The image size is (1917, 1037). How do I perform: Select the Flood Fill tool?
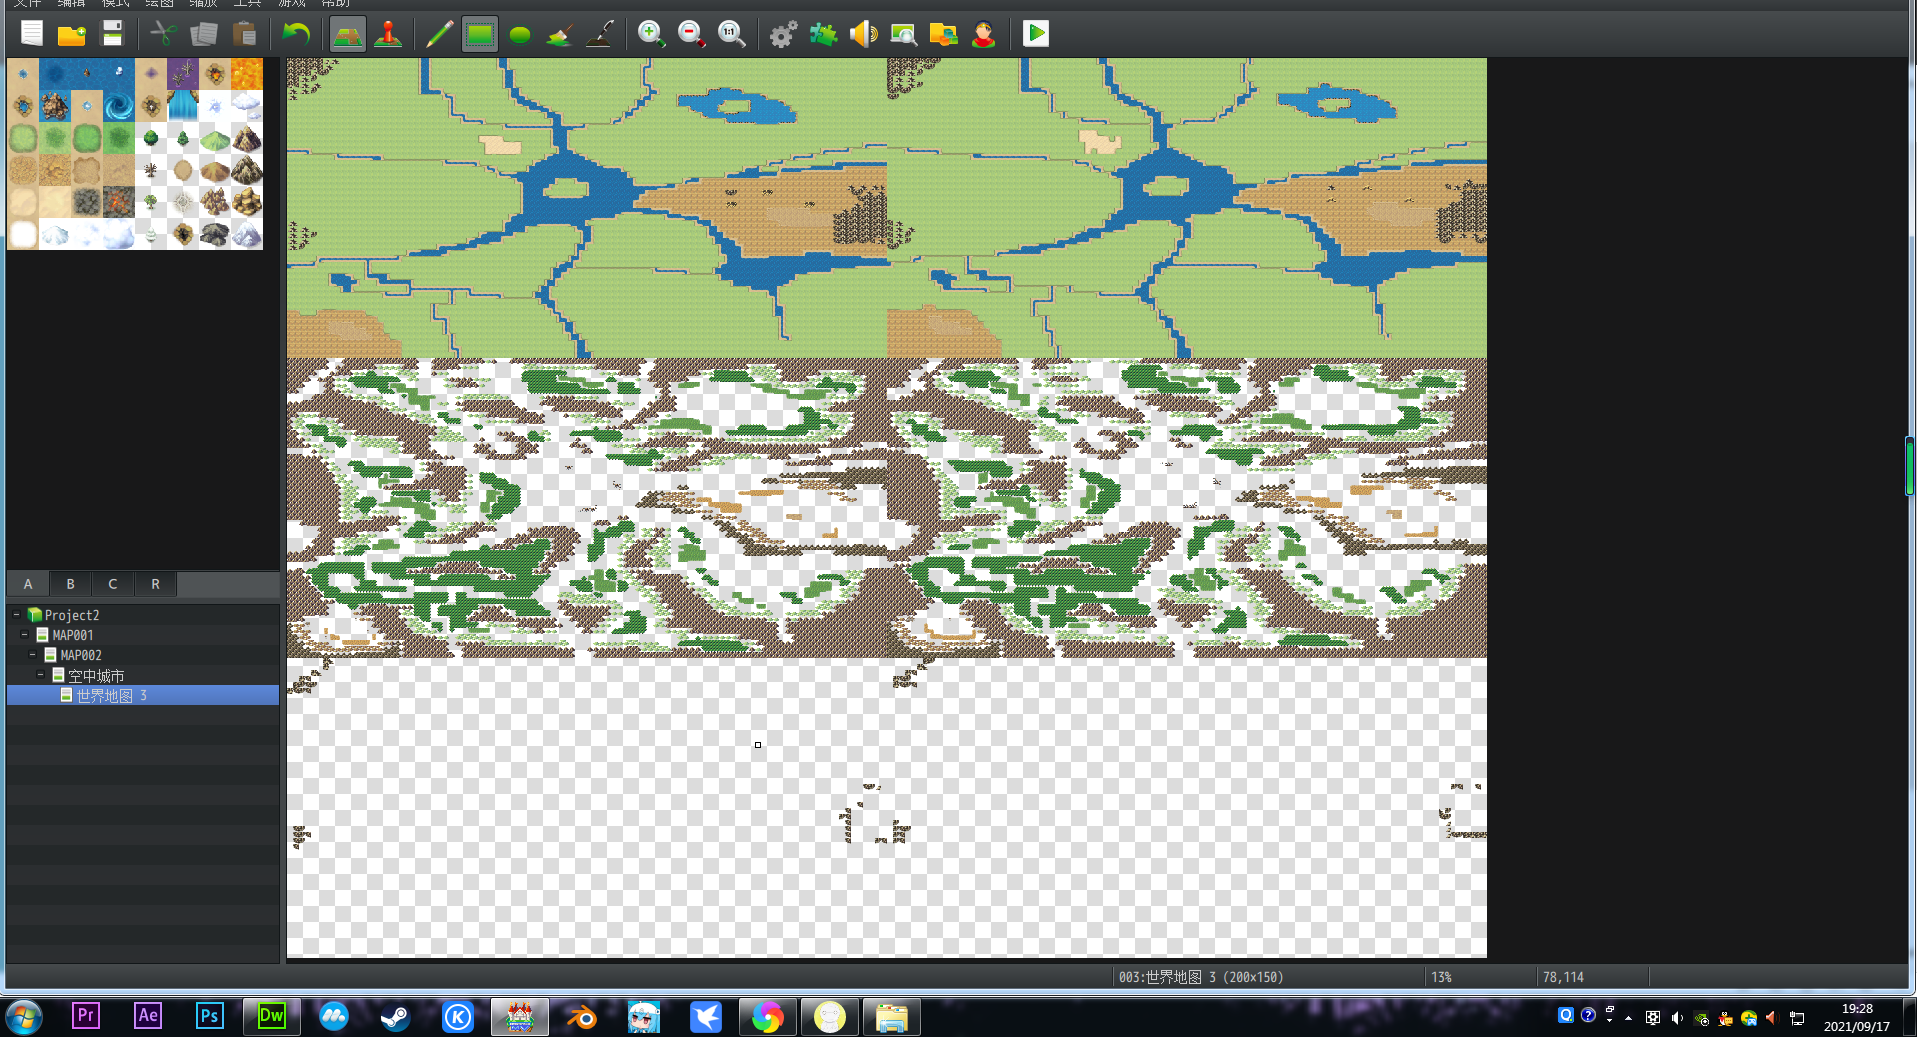point(560,34)
